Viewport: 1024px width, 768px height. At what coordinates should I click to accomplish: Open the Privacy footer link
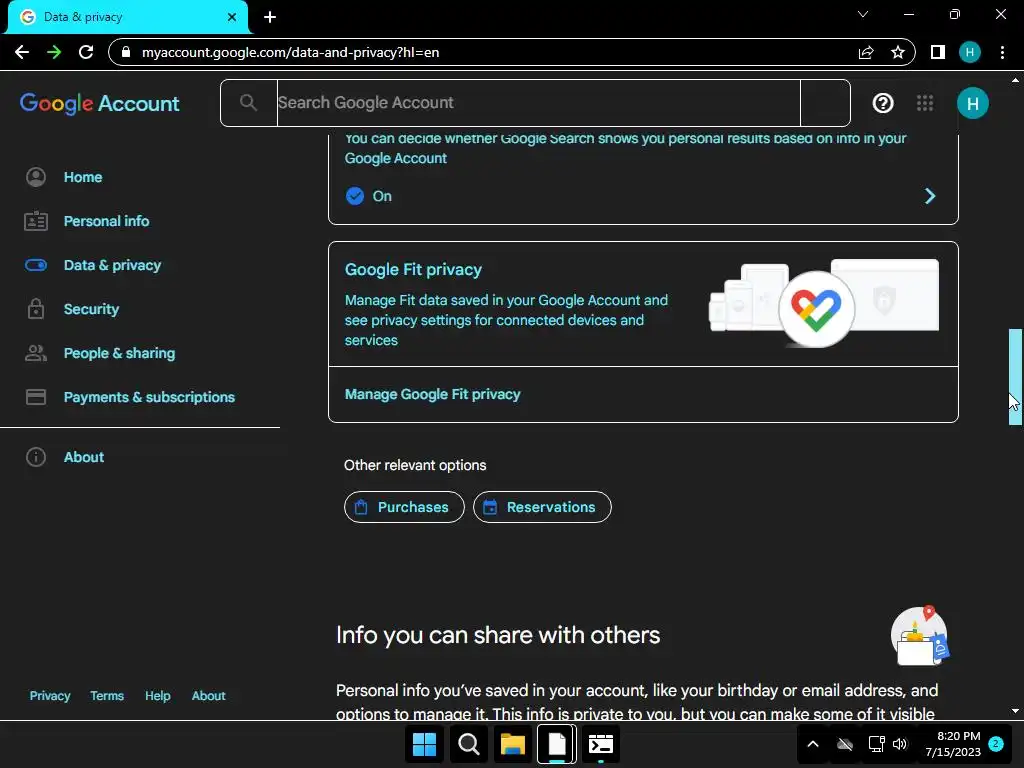coord(50,696)
